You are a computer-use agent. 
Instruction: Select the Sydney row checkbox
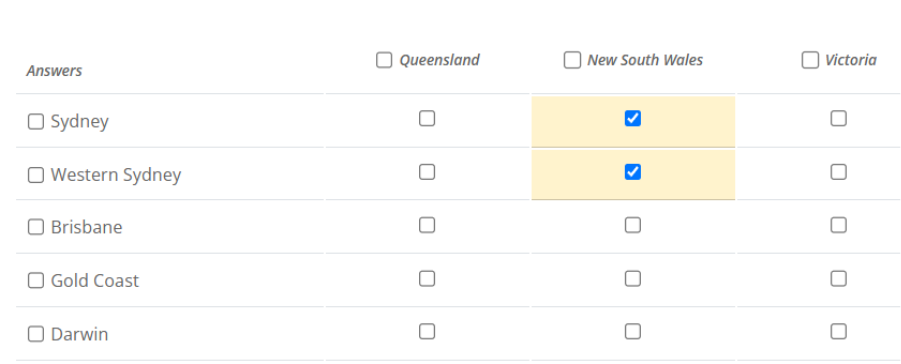coord(36,121)
